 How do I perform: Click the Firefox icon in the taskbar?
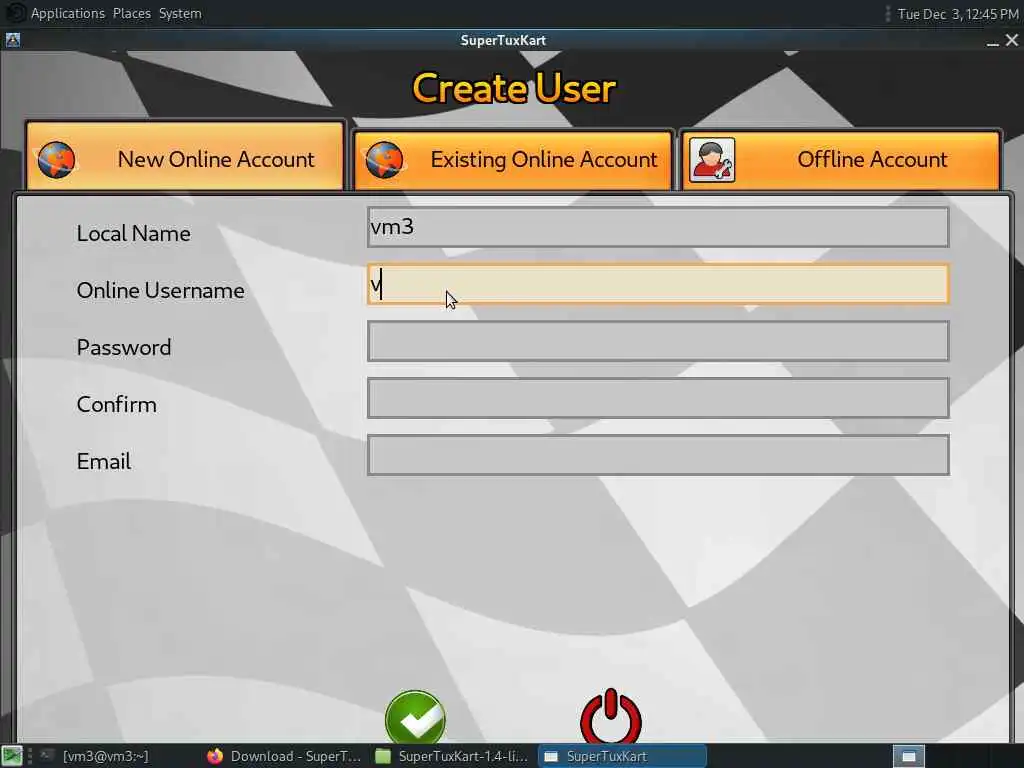tap(215, 756)
